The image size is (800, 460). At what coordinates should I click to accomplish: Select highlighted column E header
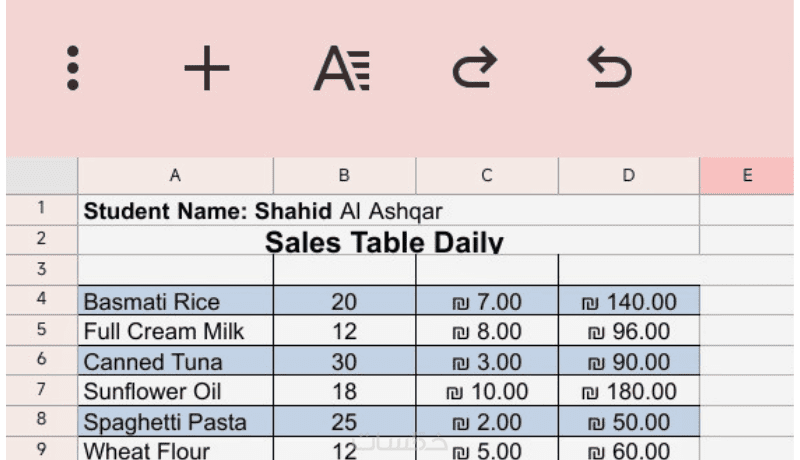(x=747, y=176)
